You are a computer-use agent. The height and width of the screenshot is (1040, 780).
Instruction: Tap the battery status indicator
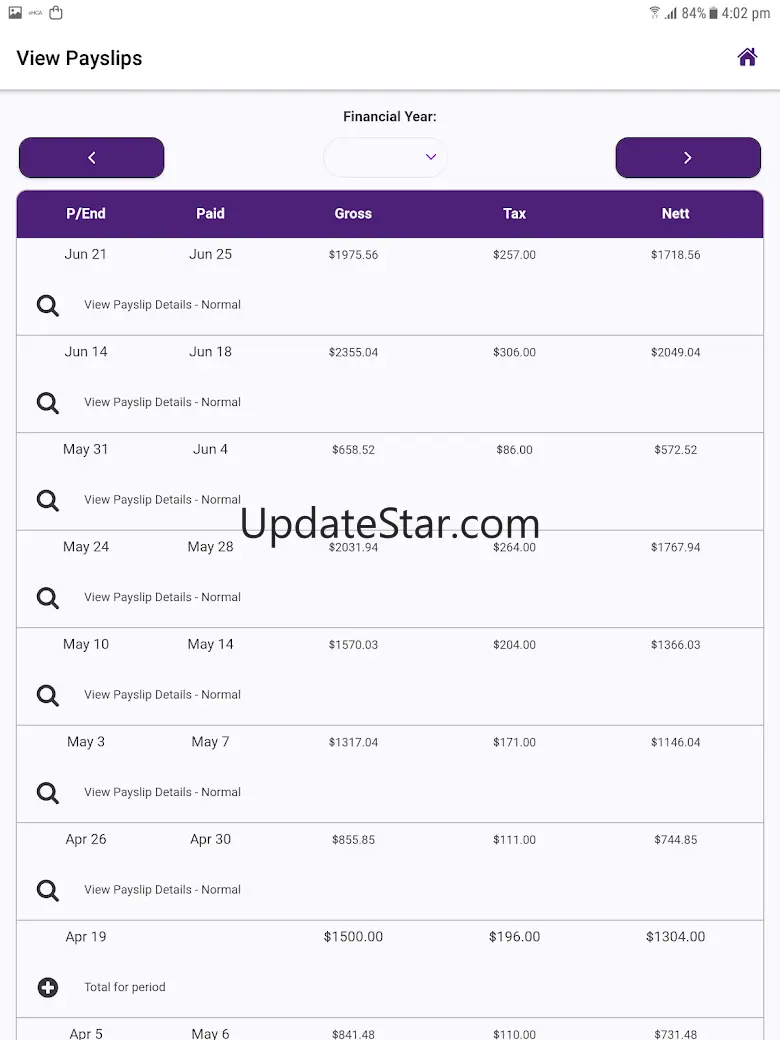(x=715, y=13)
